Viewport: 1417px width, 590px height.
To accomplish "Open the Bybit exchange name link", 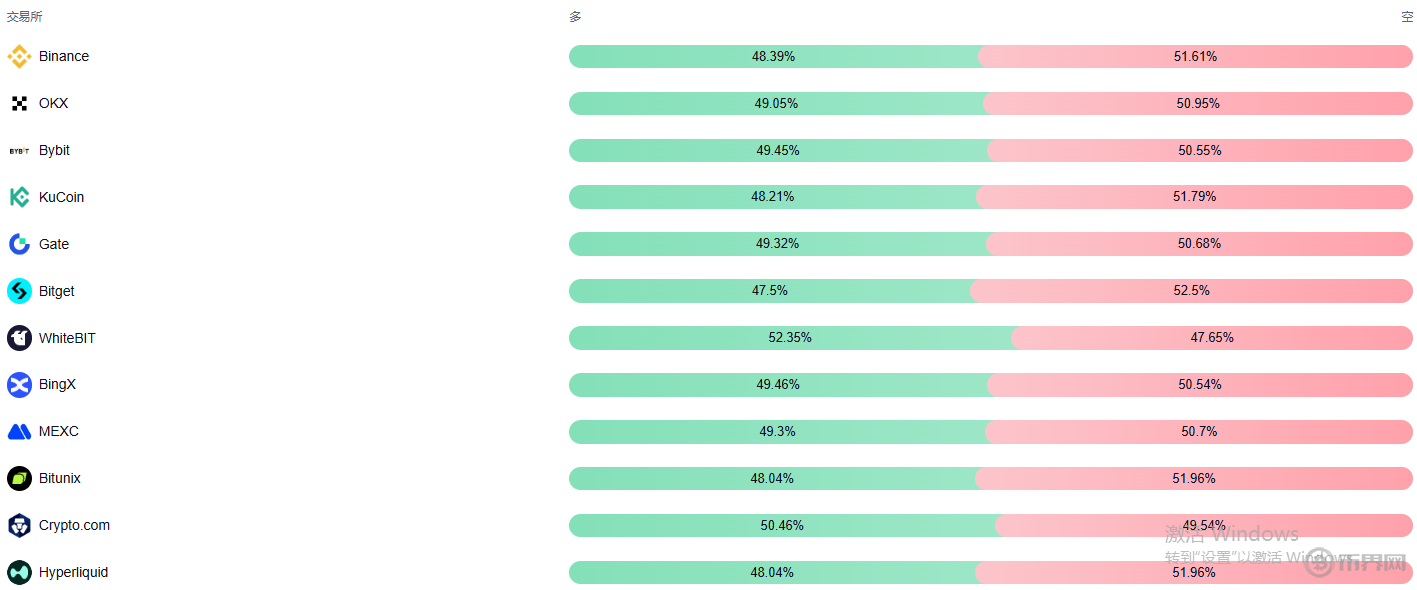I will point(54,150).
